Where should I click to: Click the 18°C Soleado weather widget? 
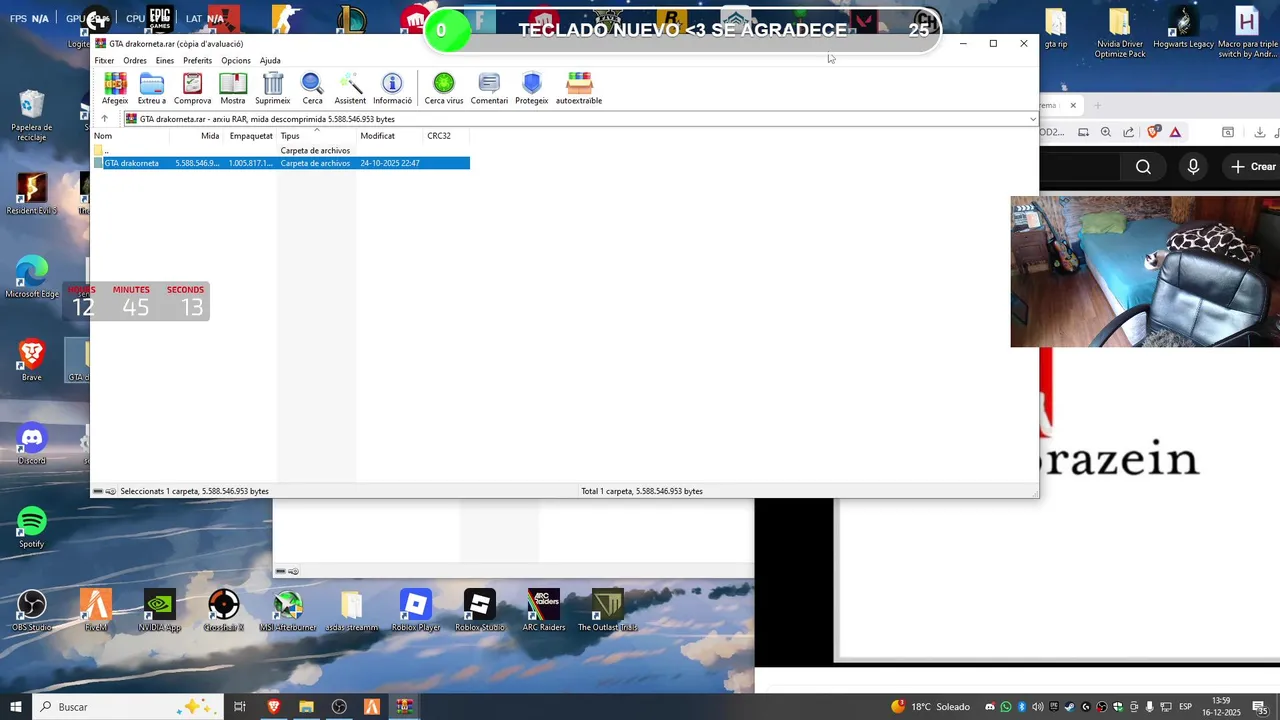pyautogui.click(x=931, y=707)
